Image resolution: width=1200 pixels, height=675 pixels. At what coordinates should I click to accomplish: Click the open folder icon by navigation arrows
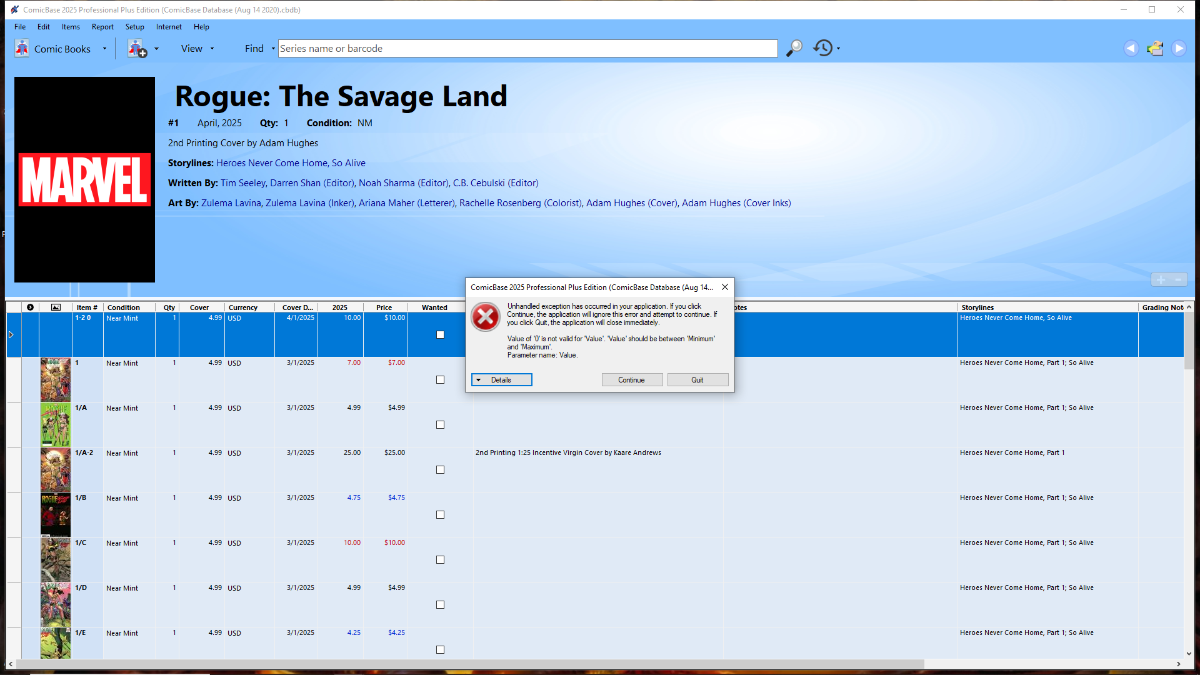tap(1155, 48)
